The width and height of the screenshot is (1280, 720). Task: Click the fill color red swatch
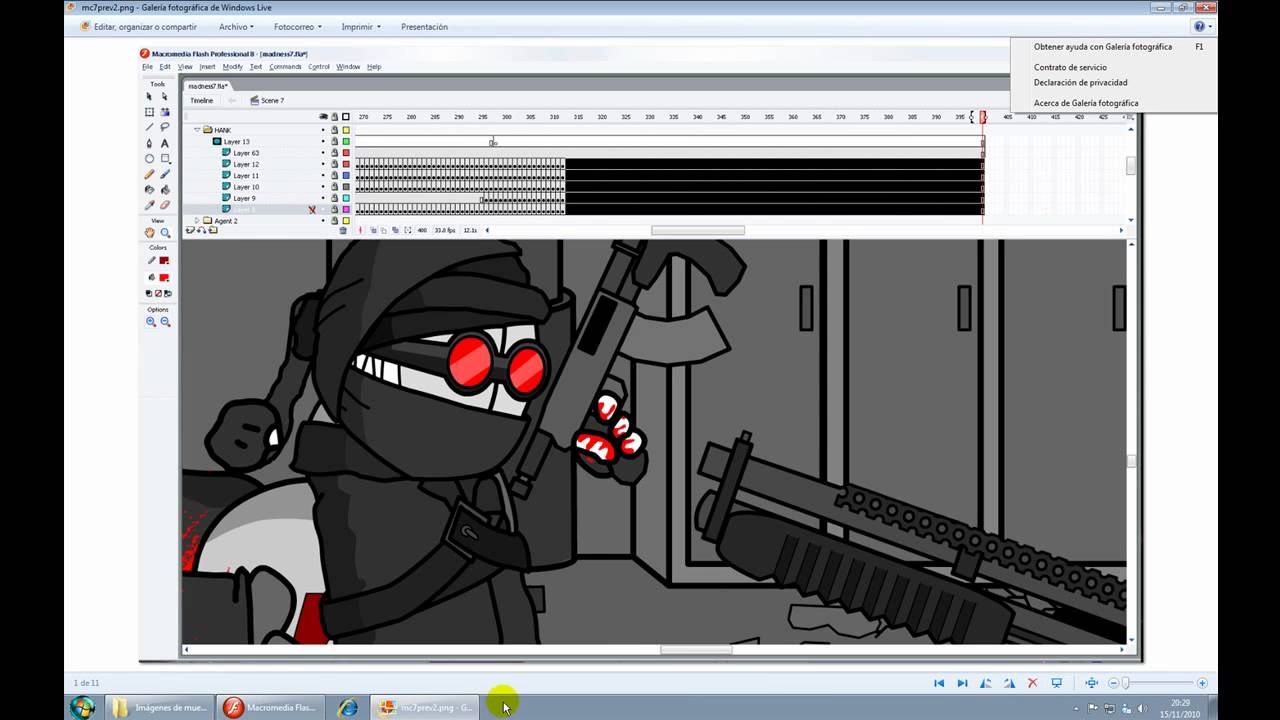tap(165, 278)
